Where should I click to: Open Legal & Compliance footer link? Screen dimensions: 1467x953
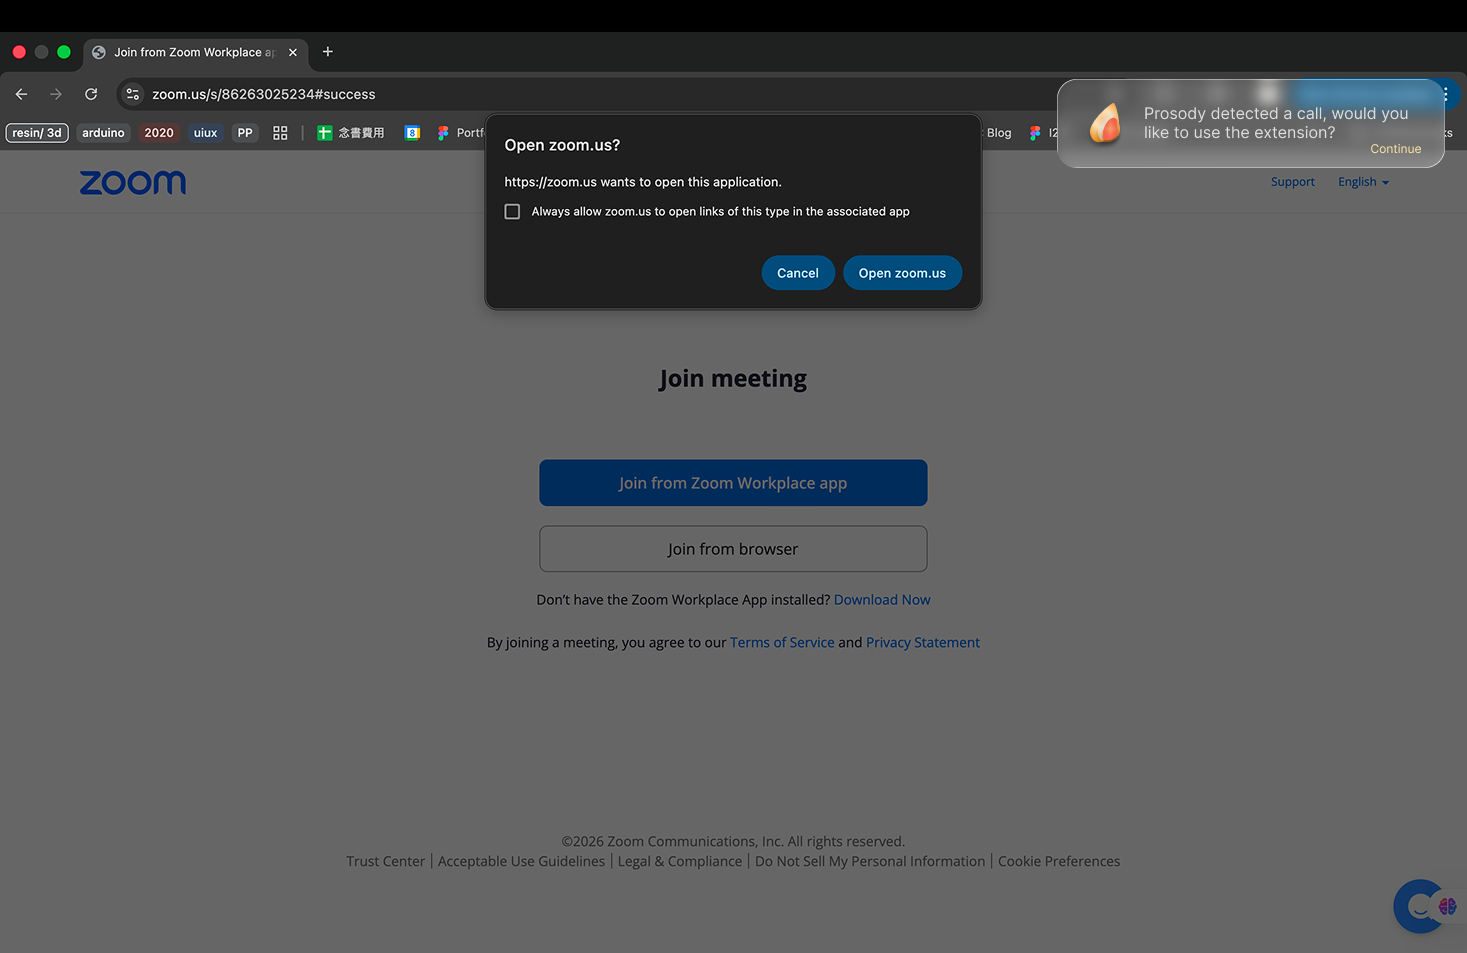[680, 862]
